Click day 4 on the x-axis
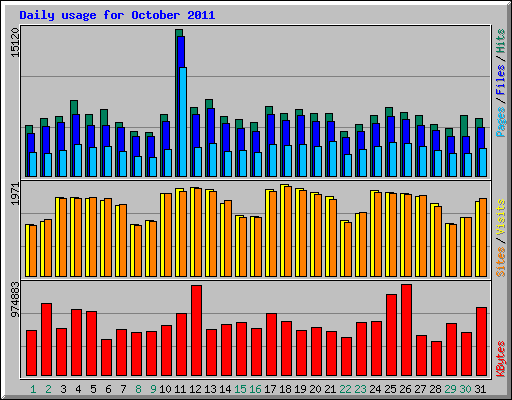Viewport: 512px width, 400px height. tap(78, 389)
